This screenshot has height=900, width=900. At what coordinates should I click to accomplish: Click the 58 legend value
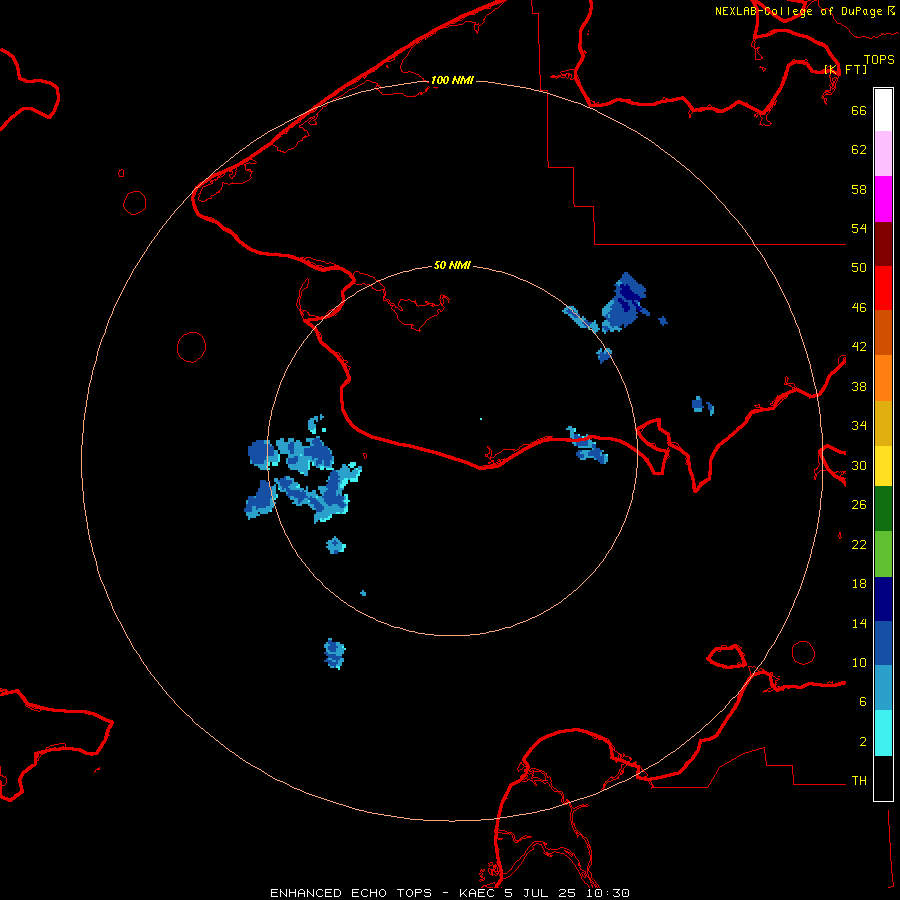click(x=859, y=189)
